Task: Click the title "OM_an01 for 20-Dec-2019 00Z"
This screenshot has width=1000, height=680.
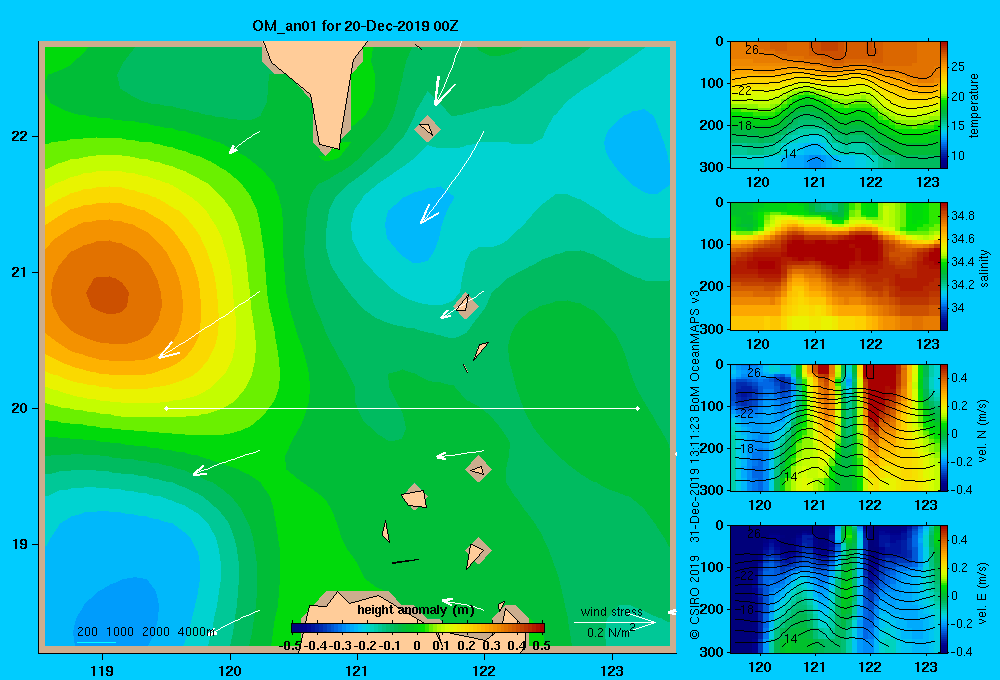Action: tap(355, 26)
